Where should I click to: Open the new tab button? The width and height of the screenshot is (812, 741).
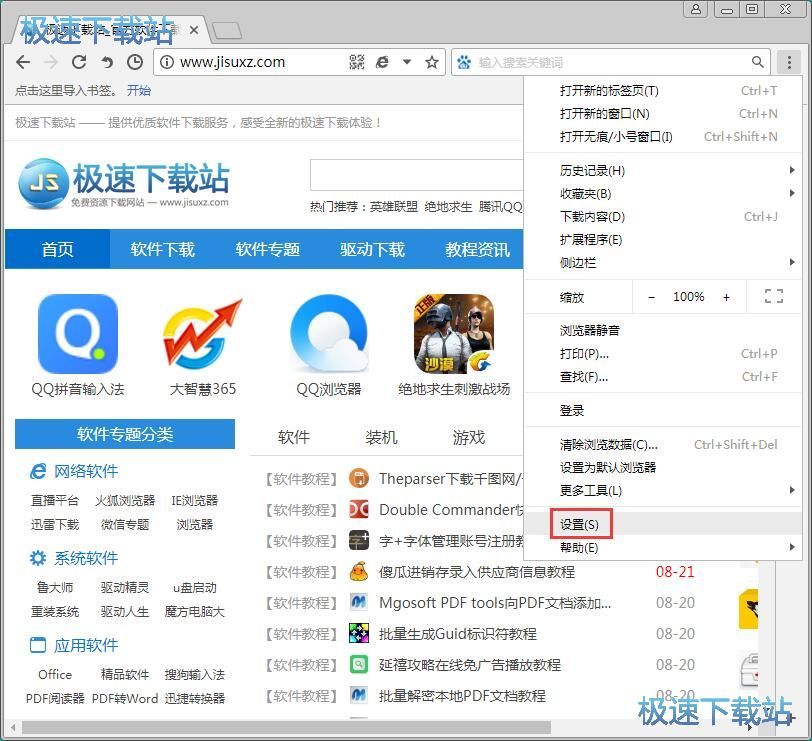pos(227,30)
